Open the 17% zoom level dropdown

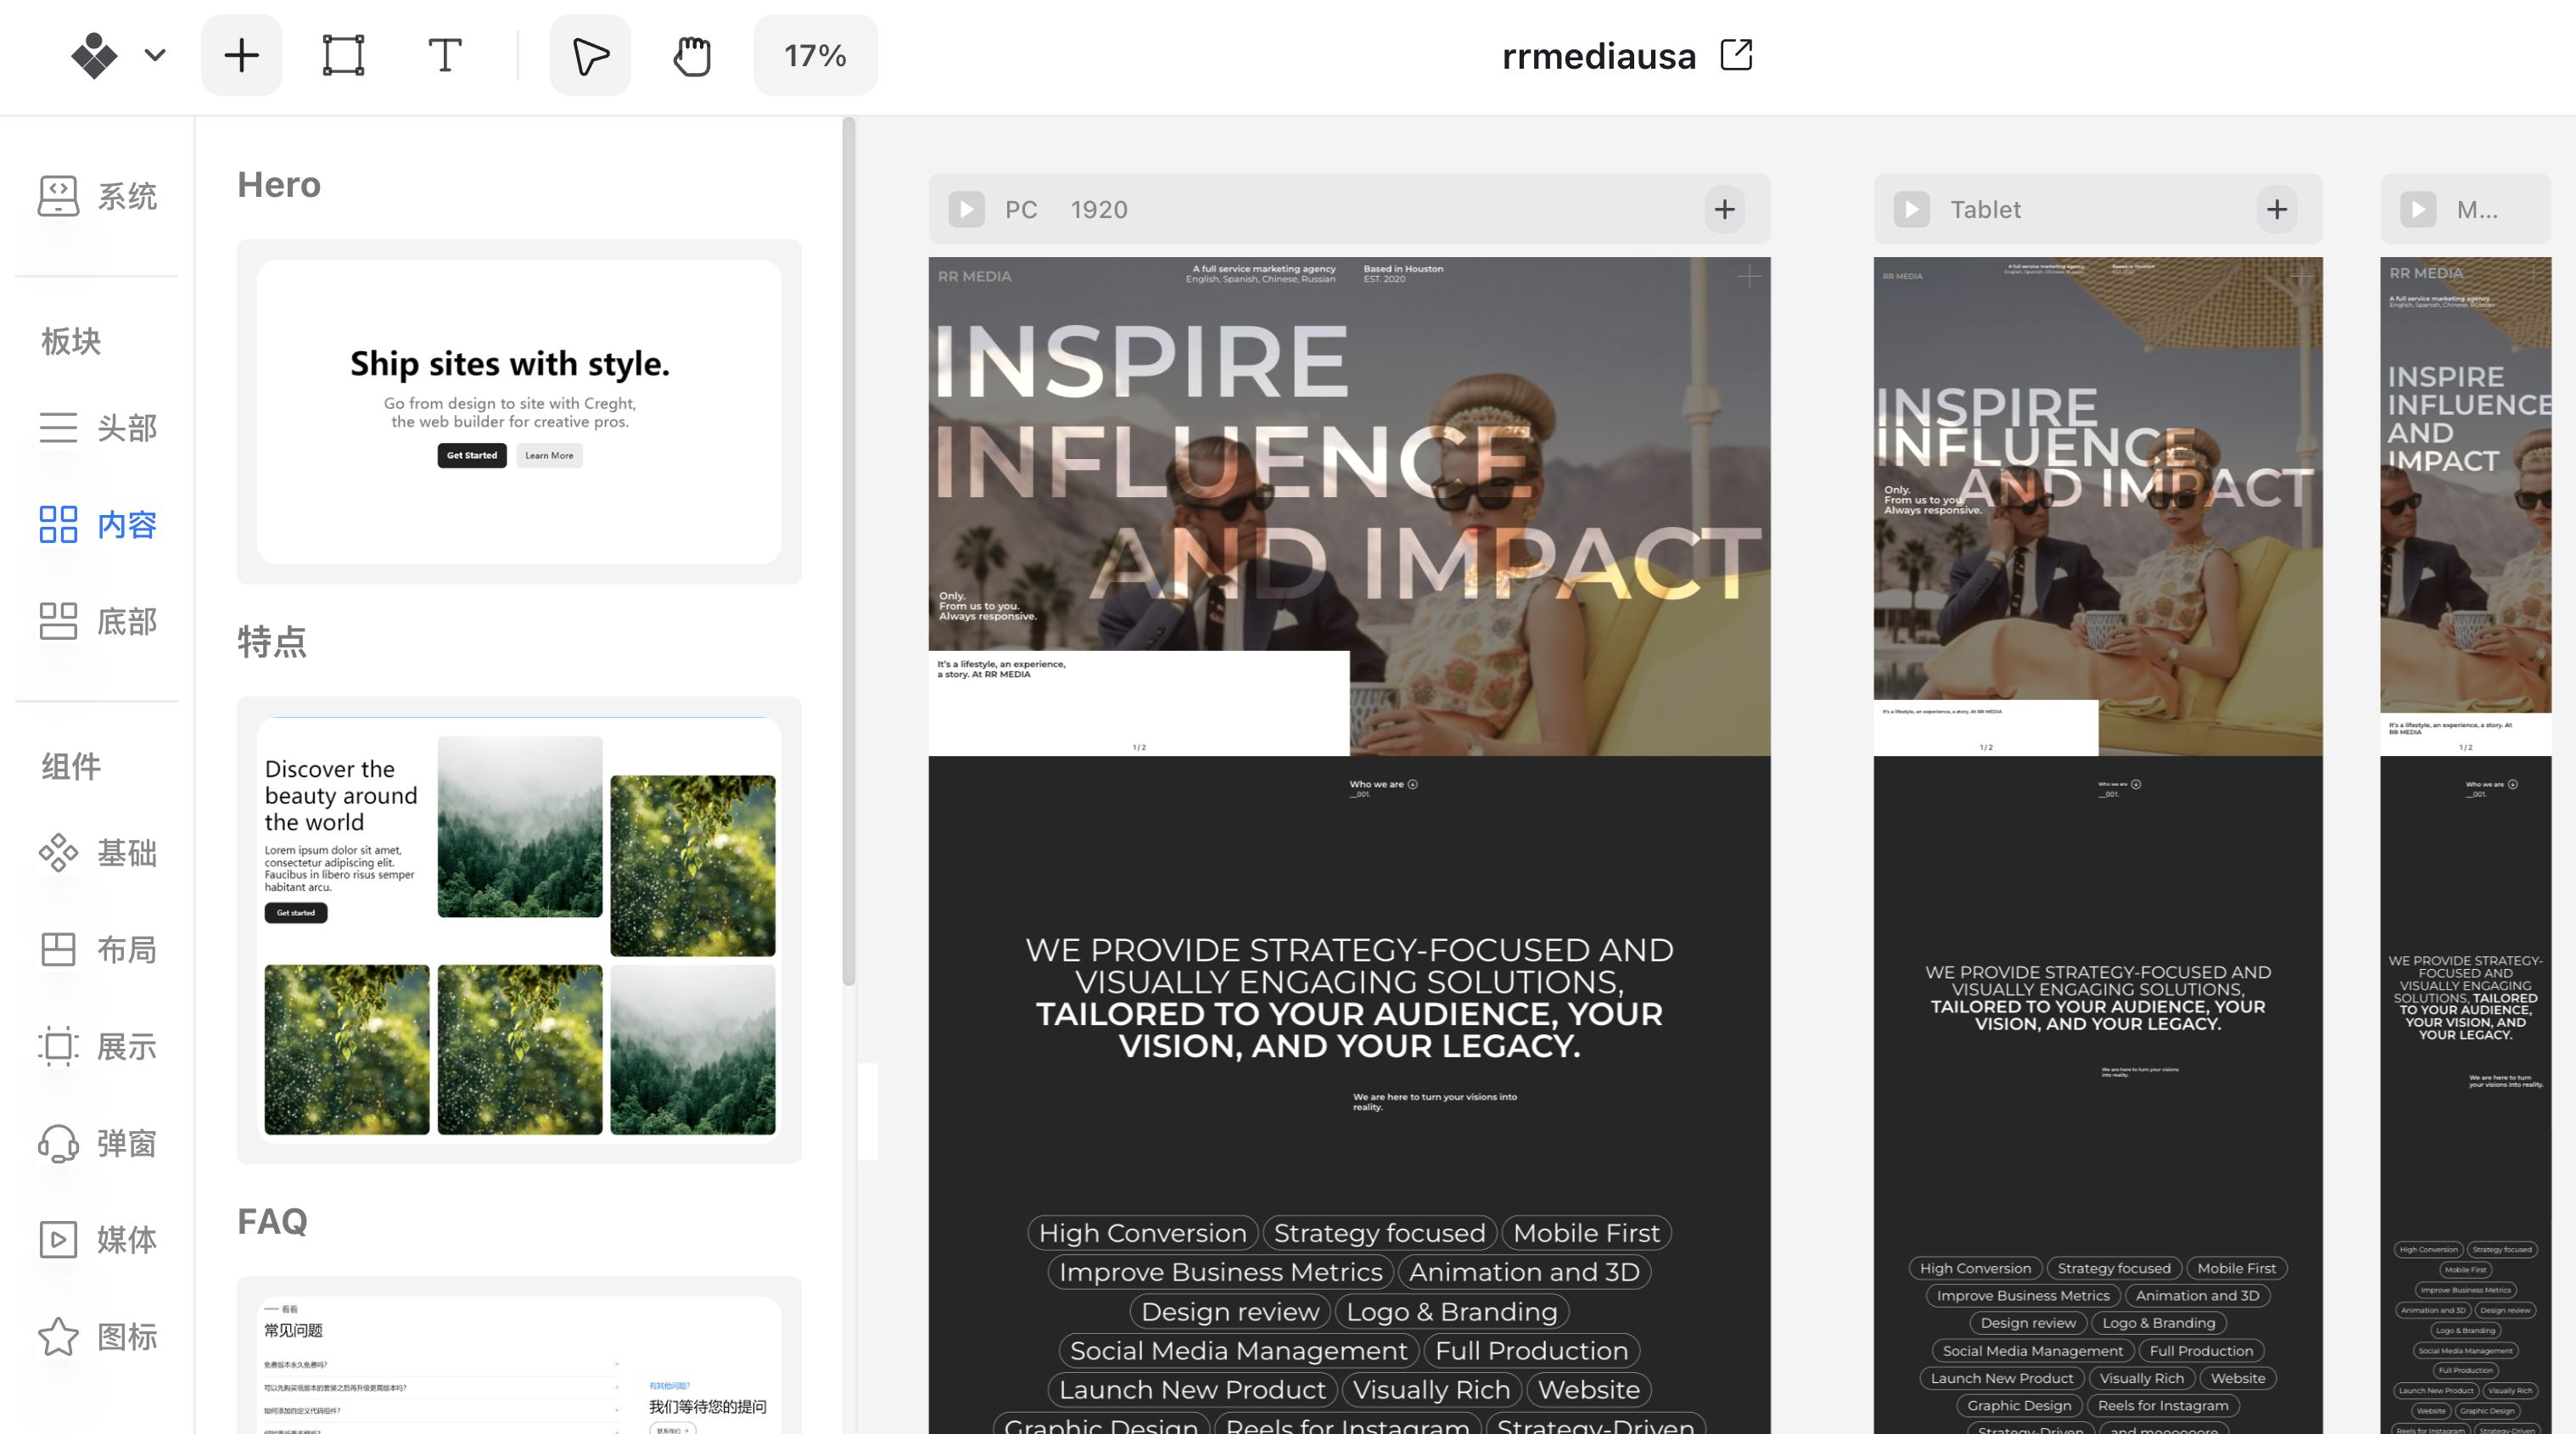pyautogui.click(x=815, y=56)
